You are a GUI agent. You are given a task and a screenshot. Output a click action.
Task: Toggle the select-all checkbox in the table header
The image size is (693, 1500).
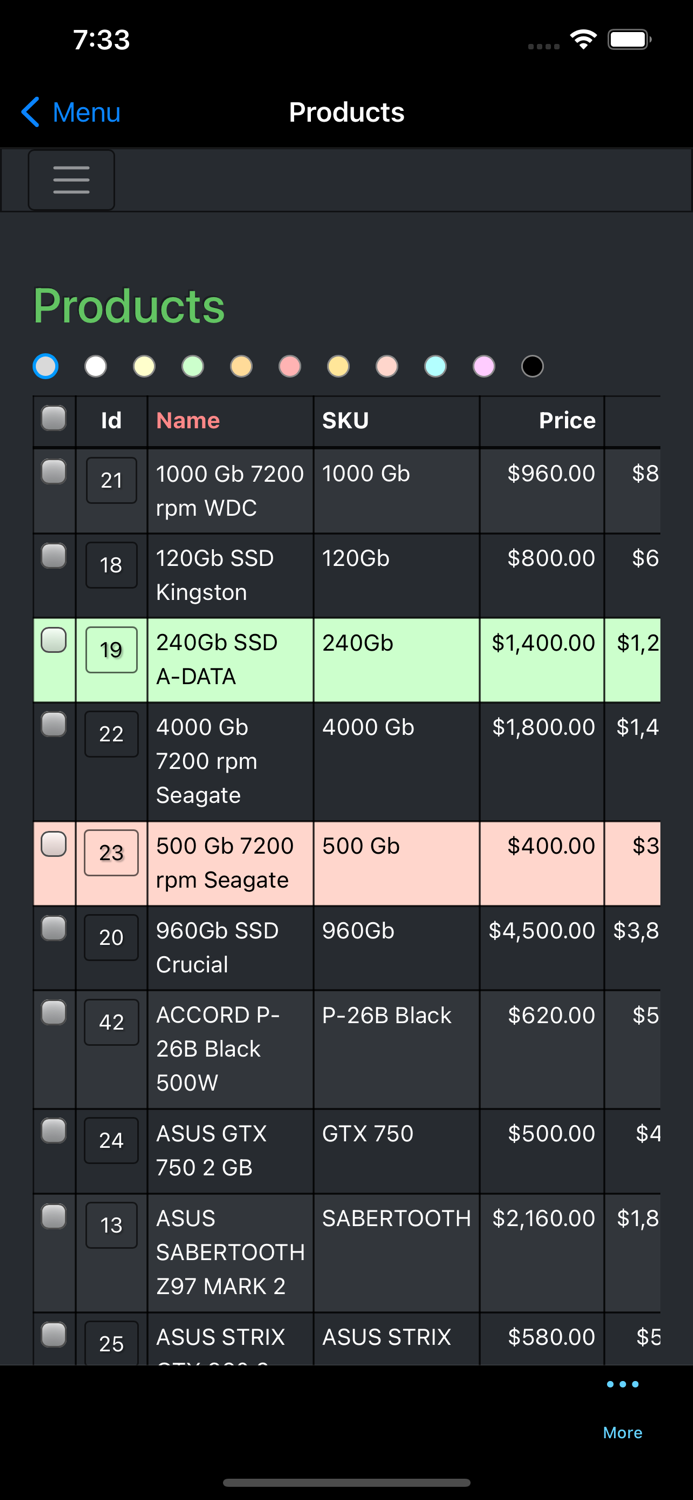(x=53, y=420)
